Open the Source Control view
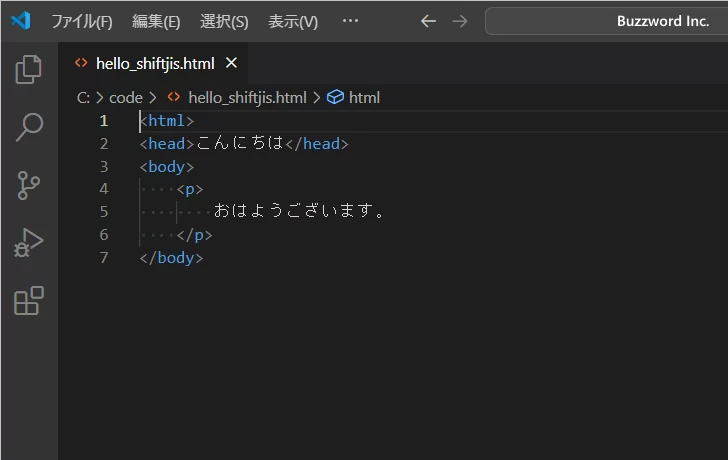Screen dimensions: 728x460 click(x=28, y=185)
